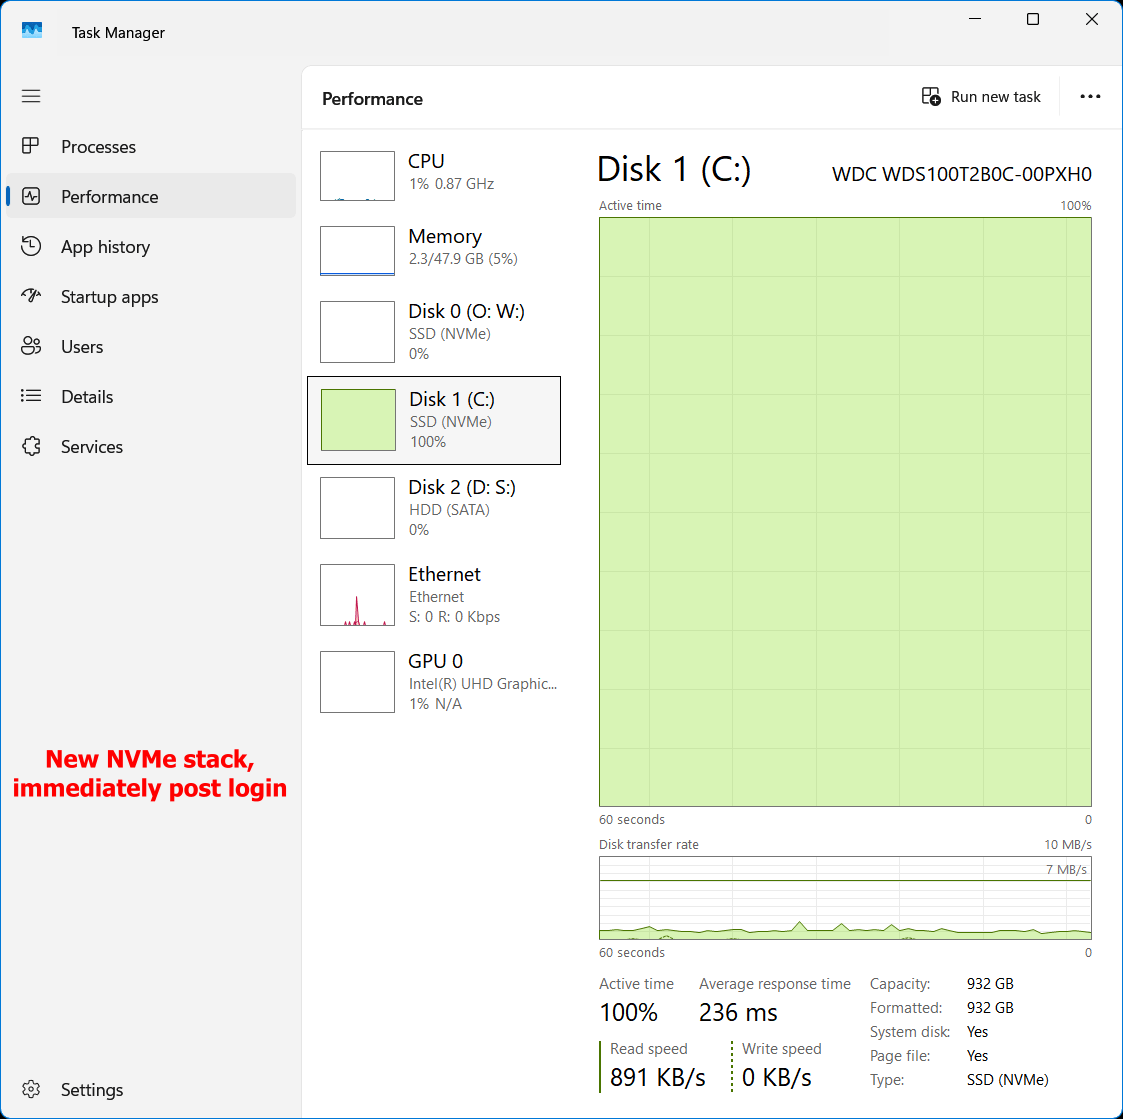This screenshot has width=1123, height=1119.
Task: Click the hamburger navigation menu icon
Action: (31, 96)
